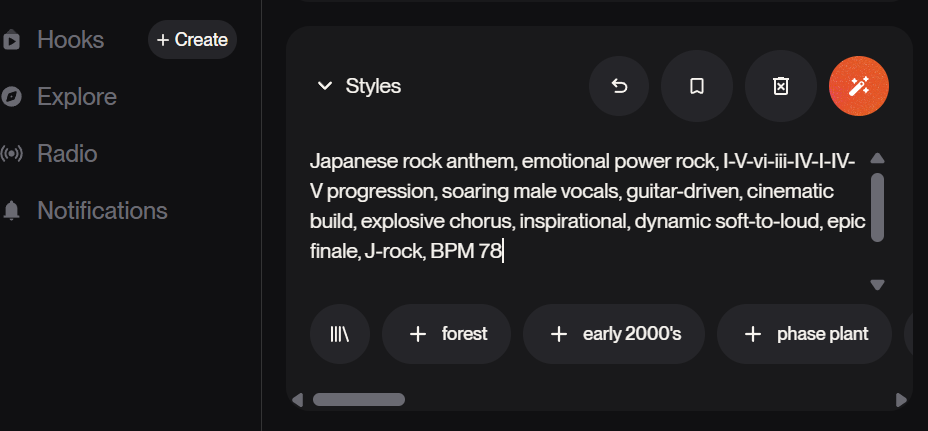The image size is (928, 431).
Task: Collapse the Styles section chevron
Action: point(324,86)
